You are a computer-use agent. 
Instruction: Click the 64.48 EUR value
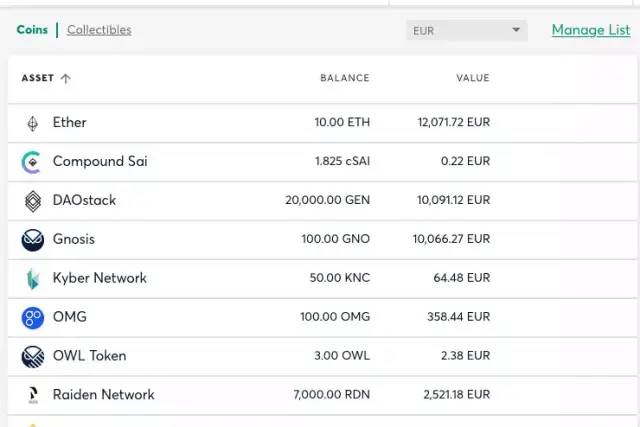(462, 278)
